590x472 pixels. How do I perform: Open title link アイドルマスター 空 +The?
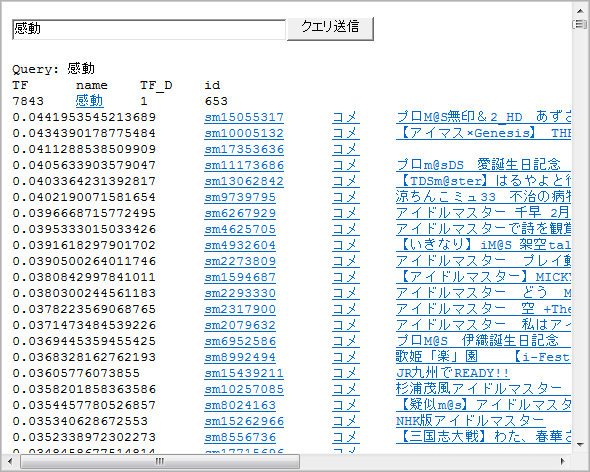tap(484, 309)
